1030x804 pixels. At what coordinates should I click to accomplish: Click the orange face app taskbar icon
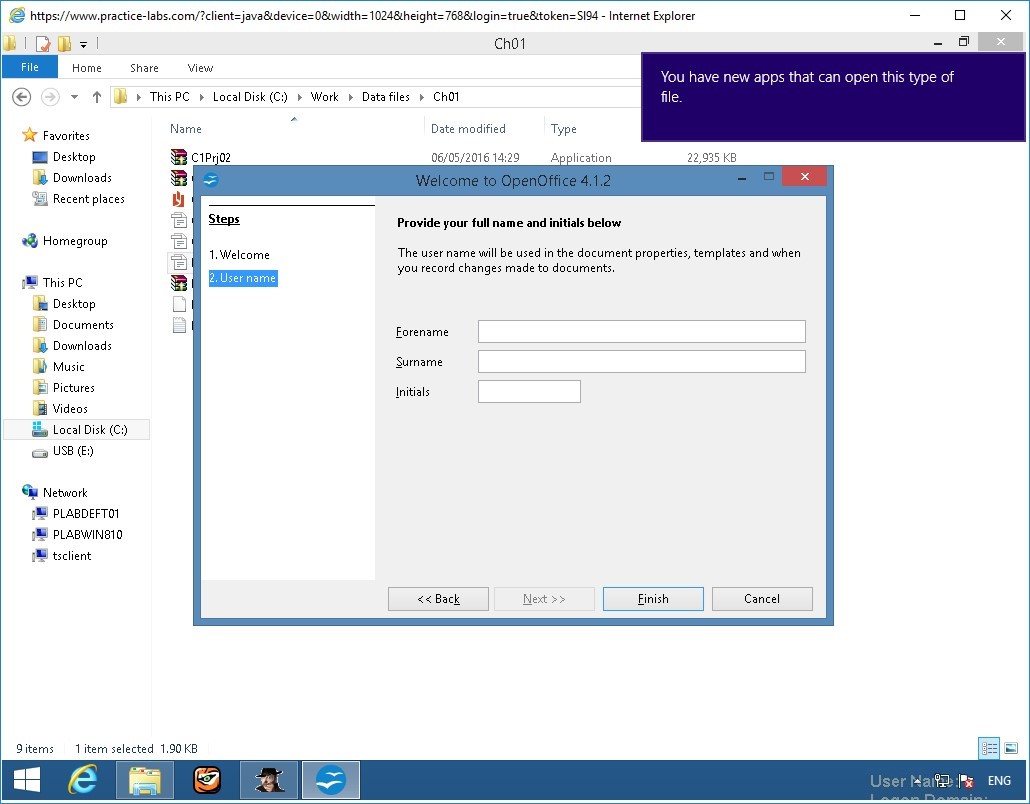(x=207, y=780)
